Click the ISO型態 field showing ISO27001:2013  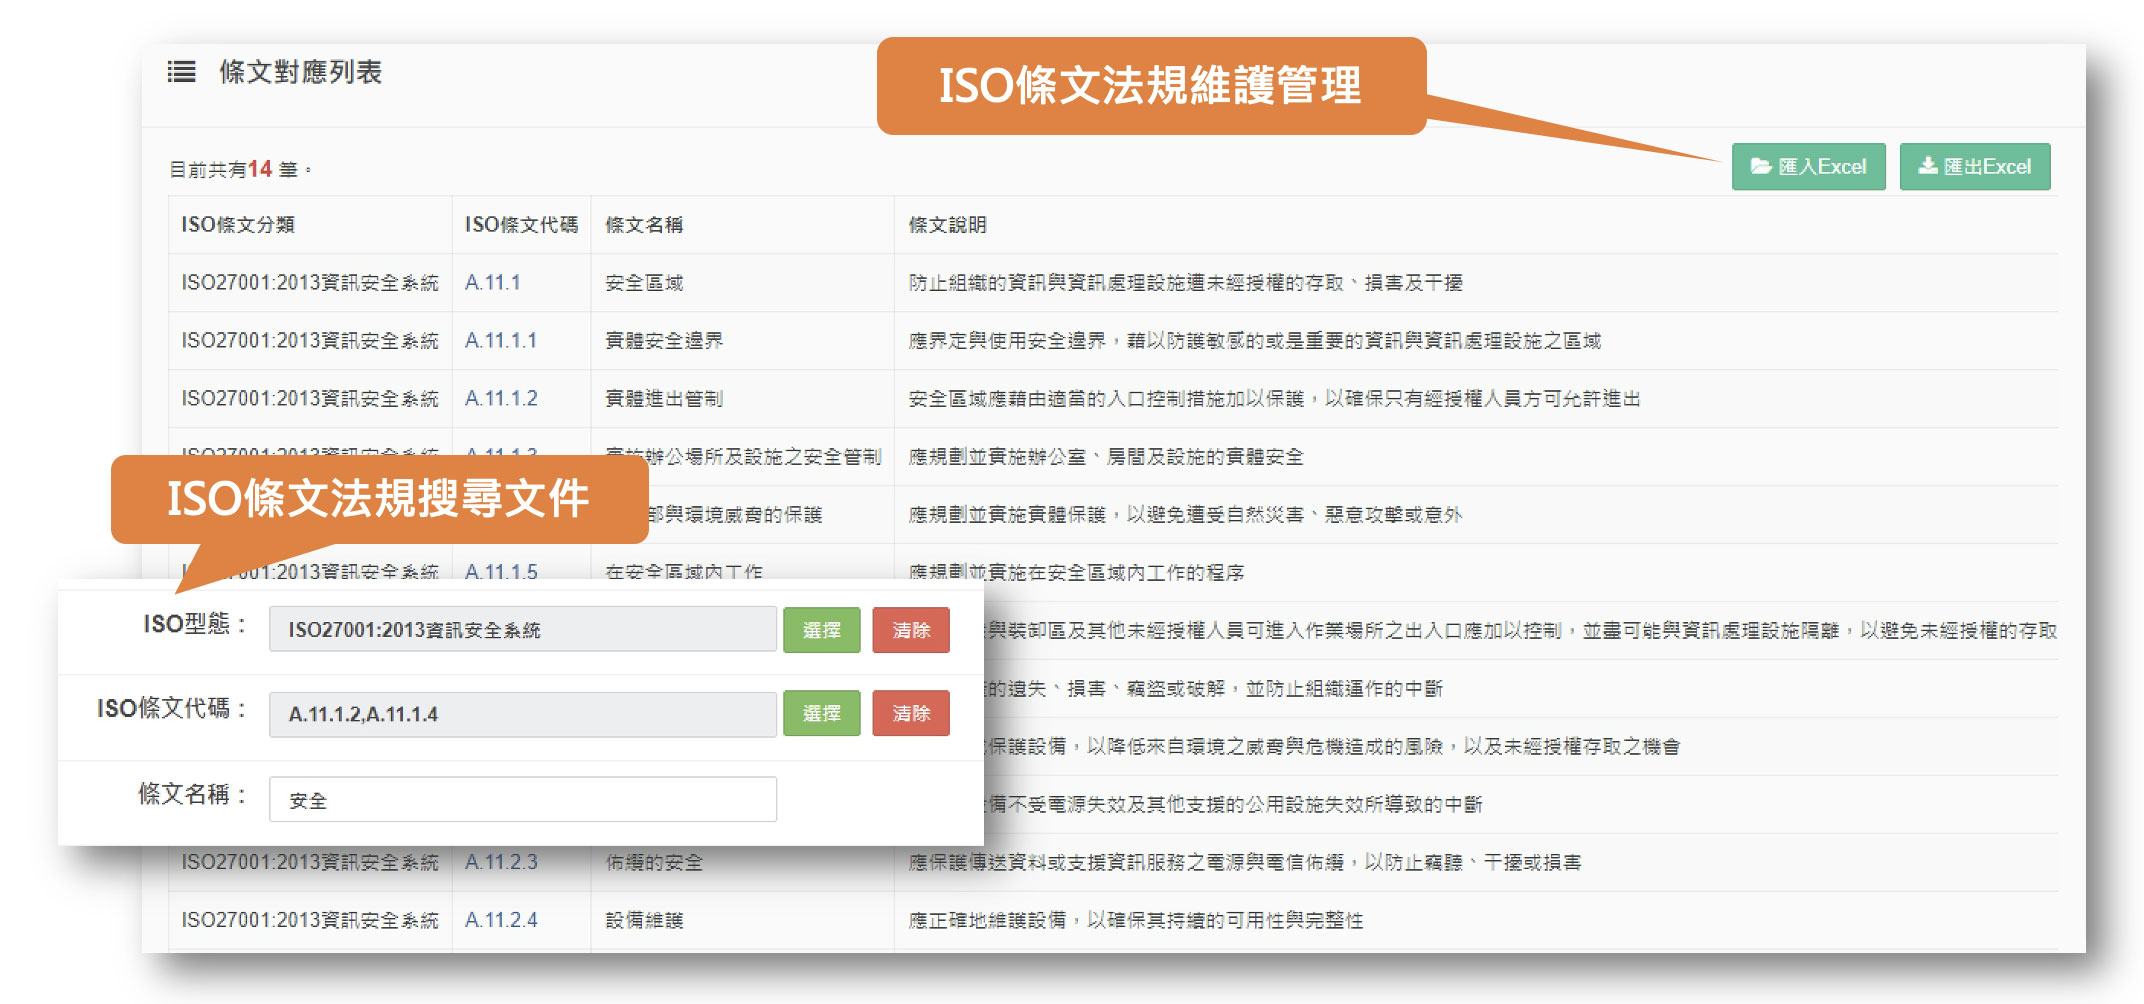[522, 630]
